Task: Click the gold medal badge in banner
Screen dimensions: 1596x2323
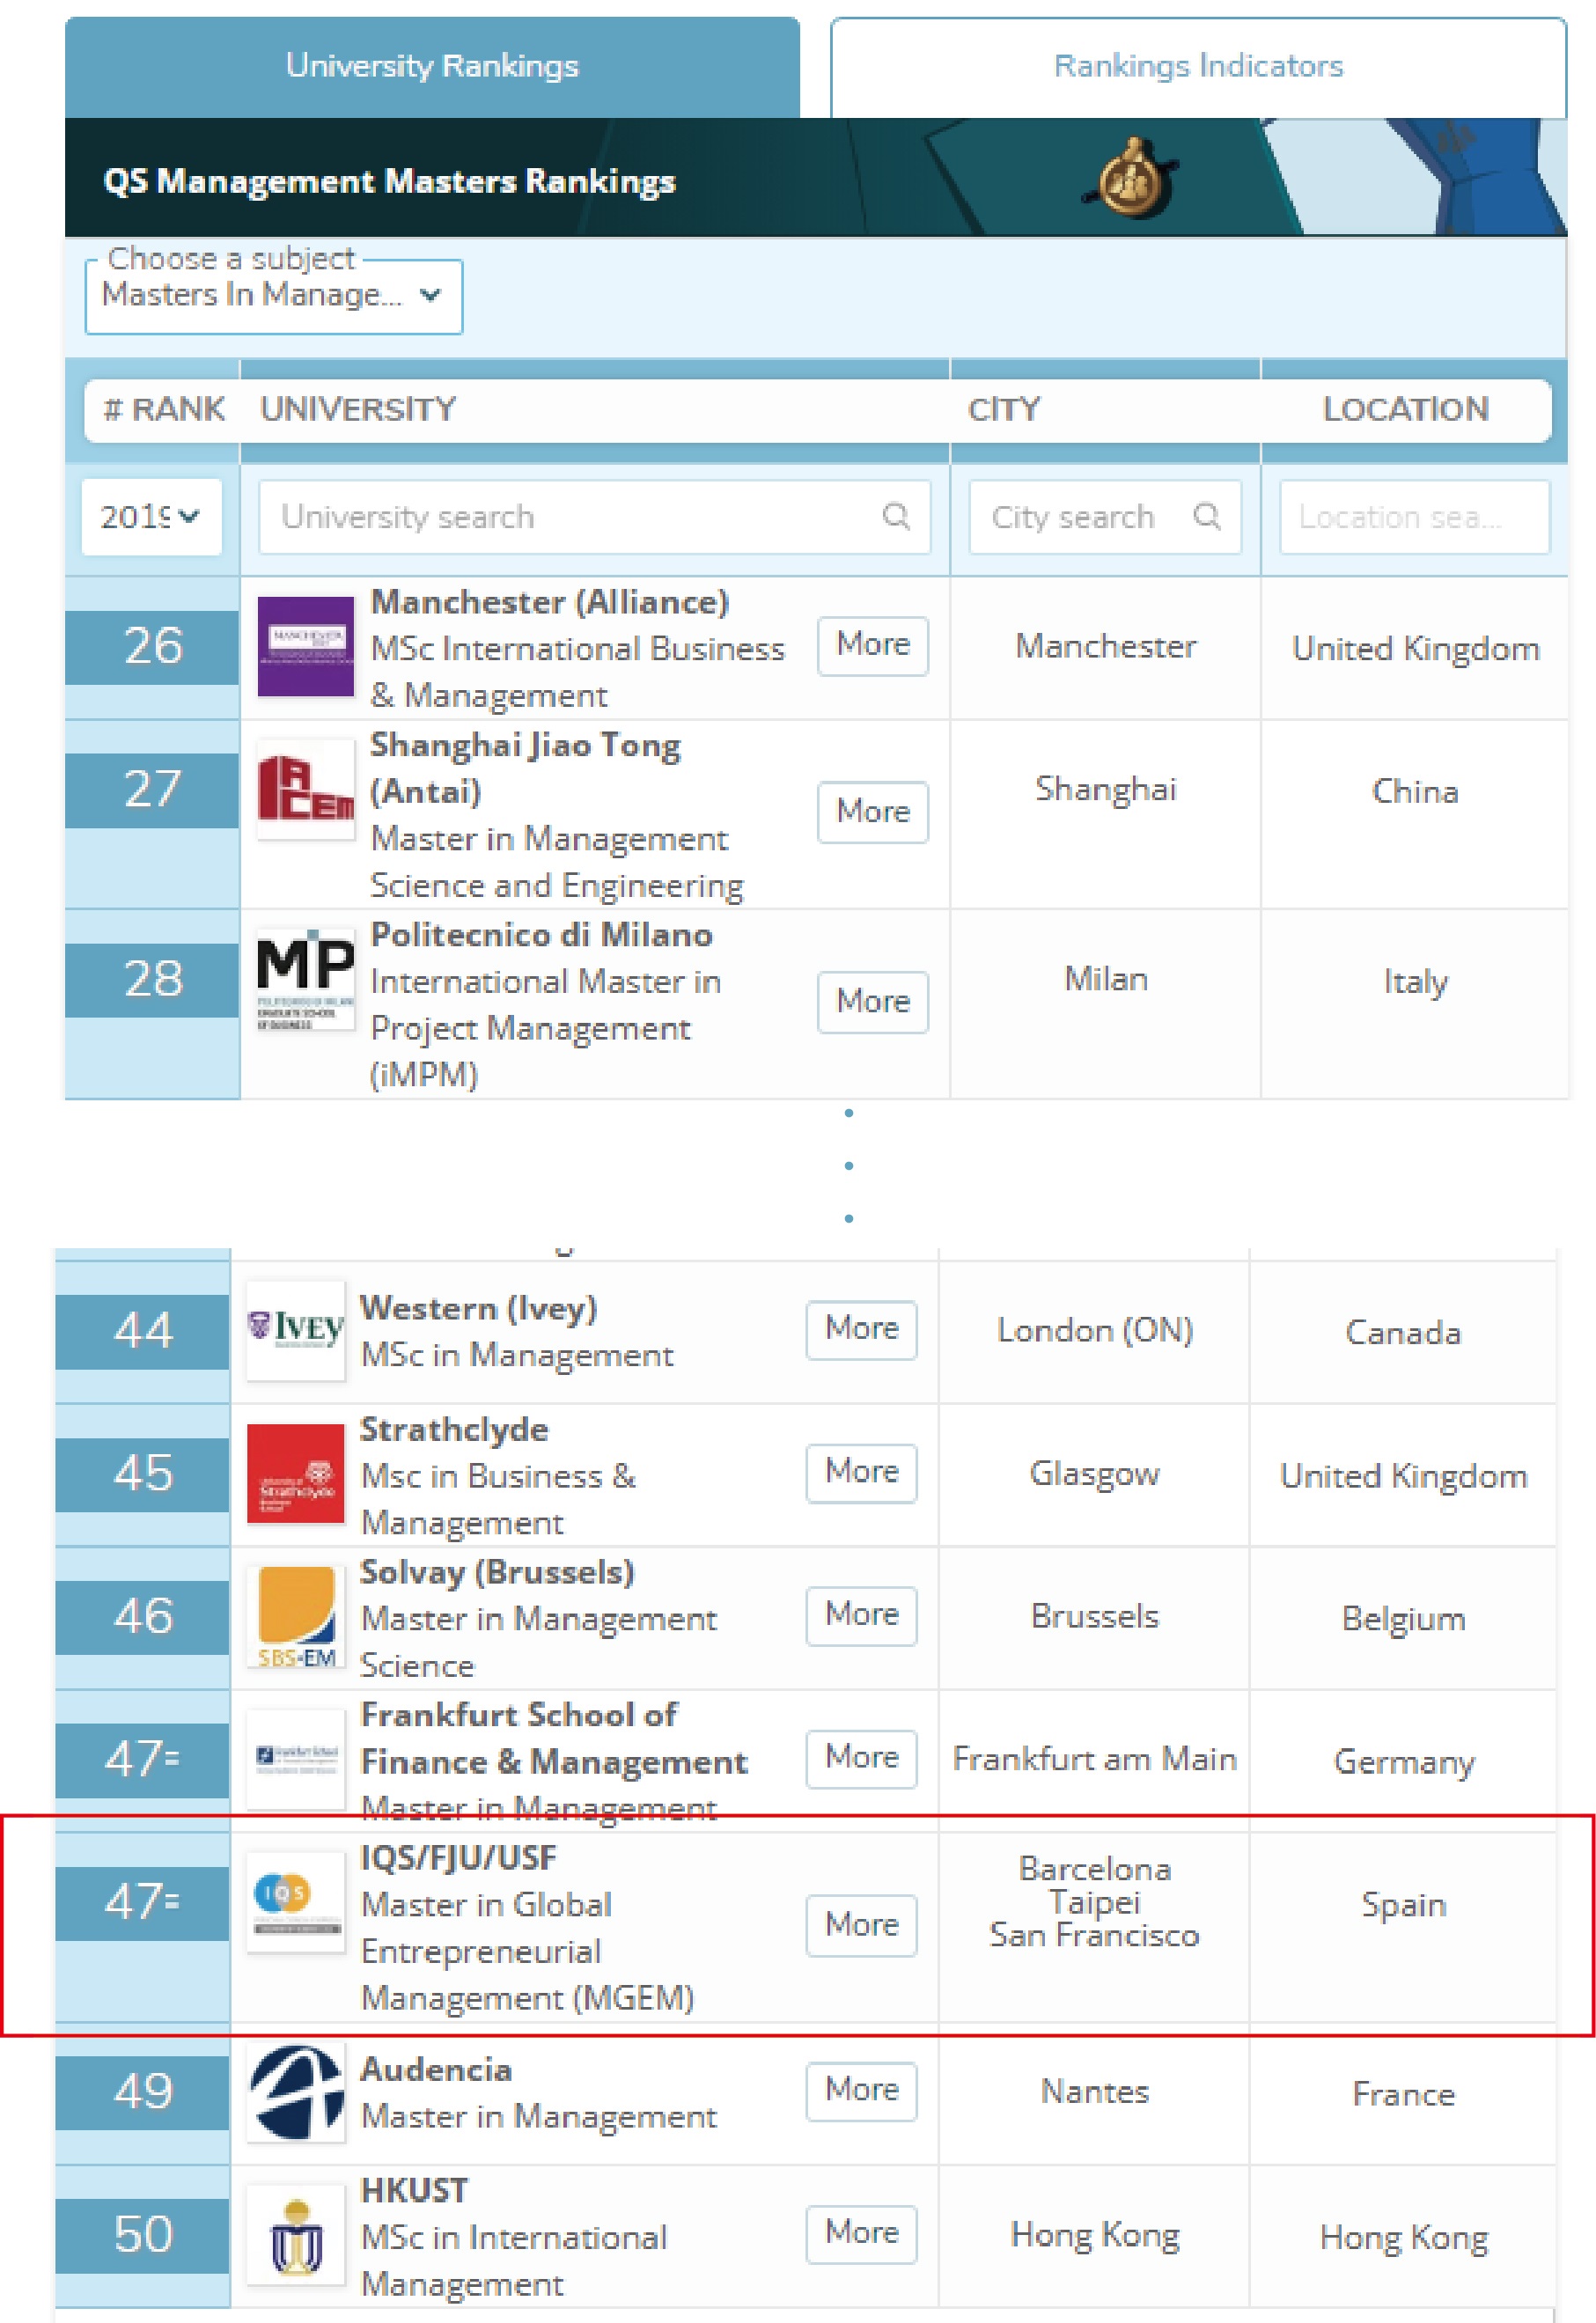Action: tap(1132, 177)
